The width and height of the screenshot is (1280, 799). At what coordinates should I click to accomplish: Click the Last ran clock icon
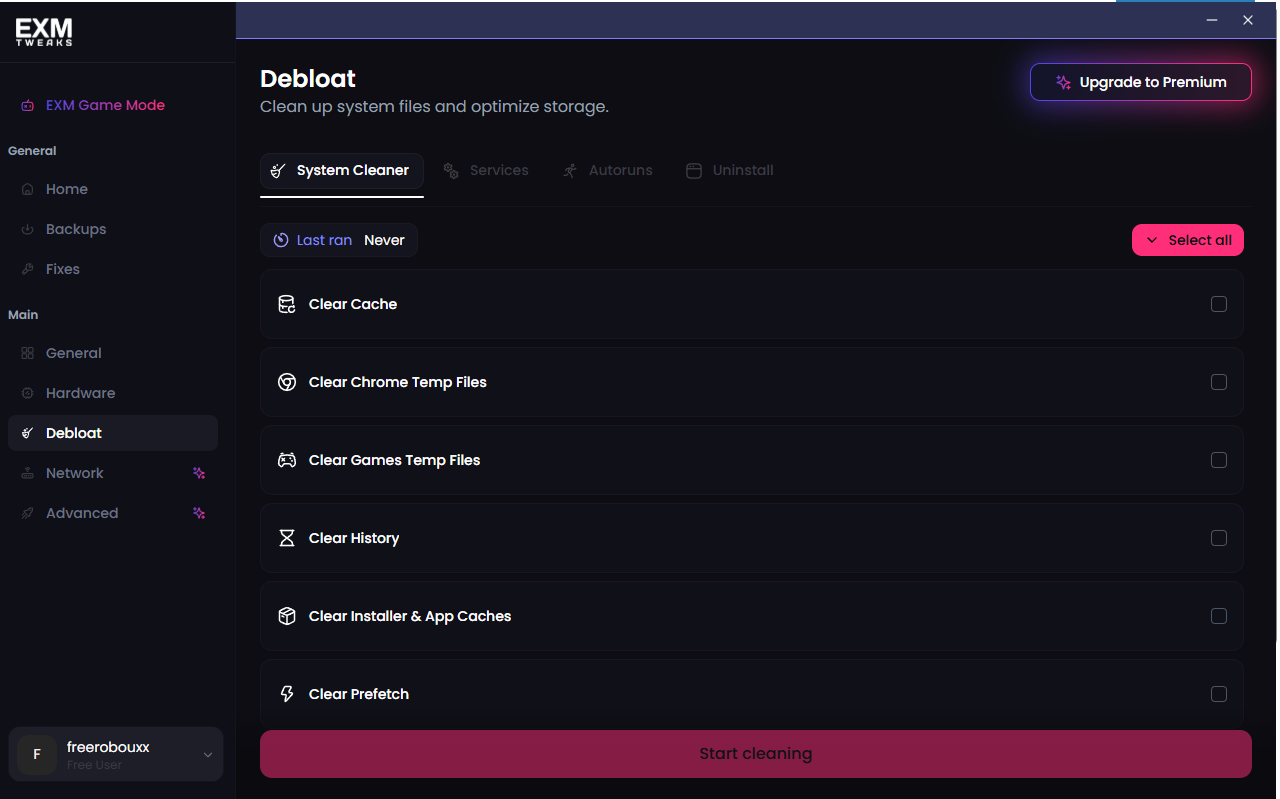pos(281,240)
